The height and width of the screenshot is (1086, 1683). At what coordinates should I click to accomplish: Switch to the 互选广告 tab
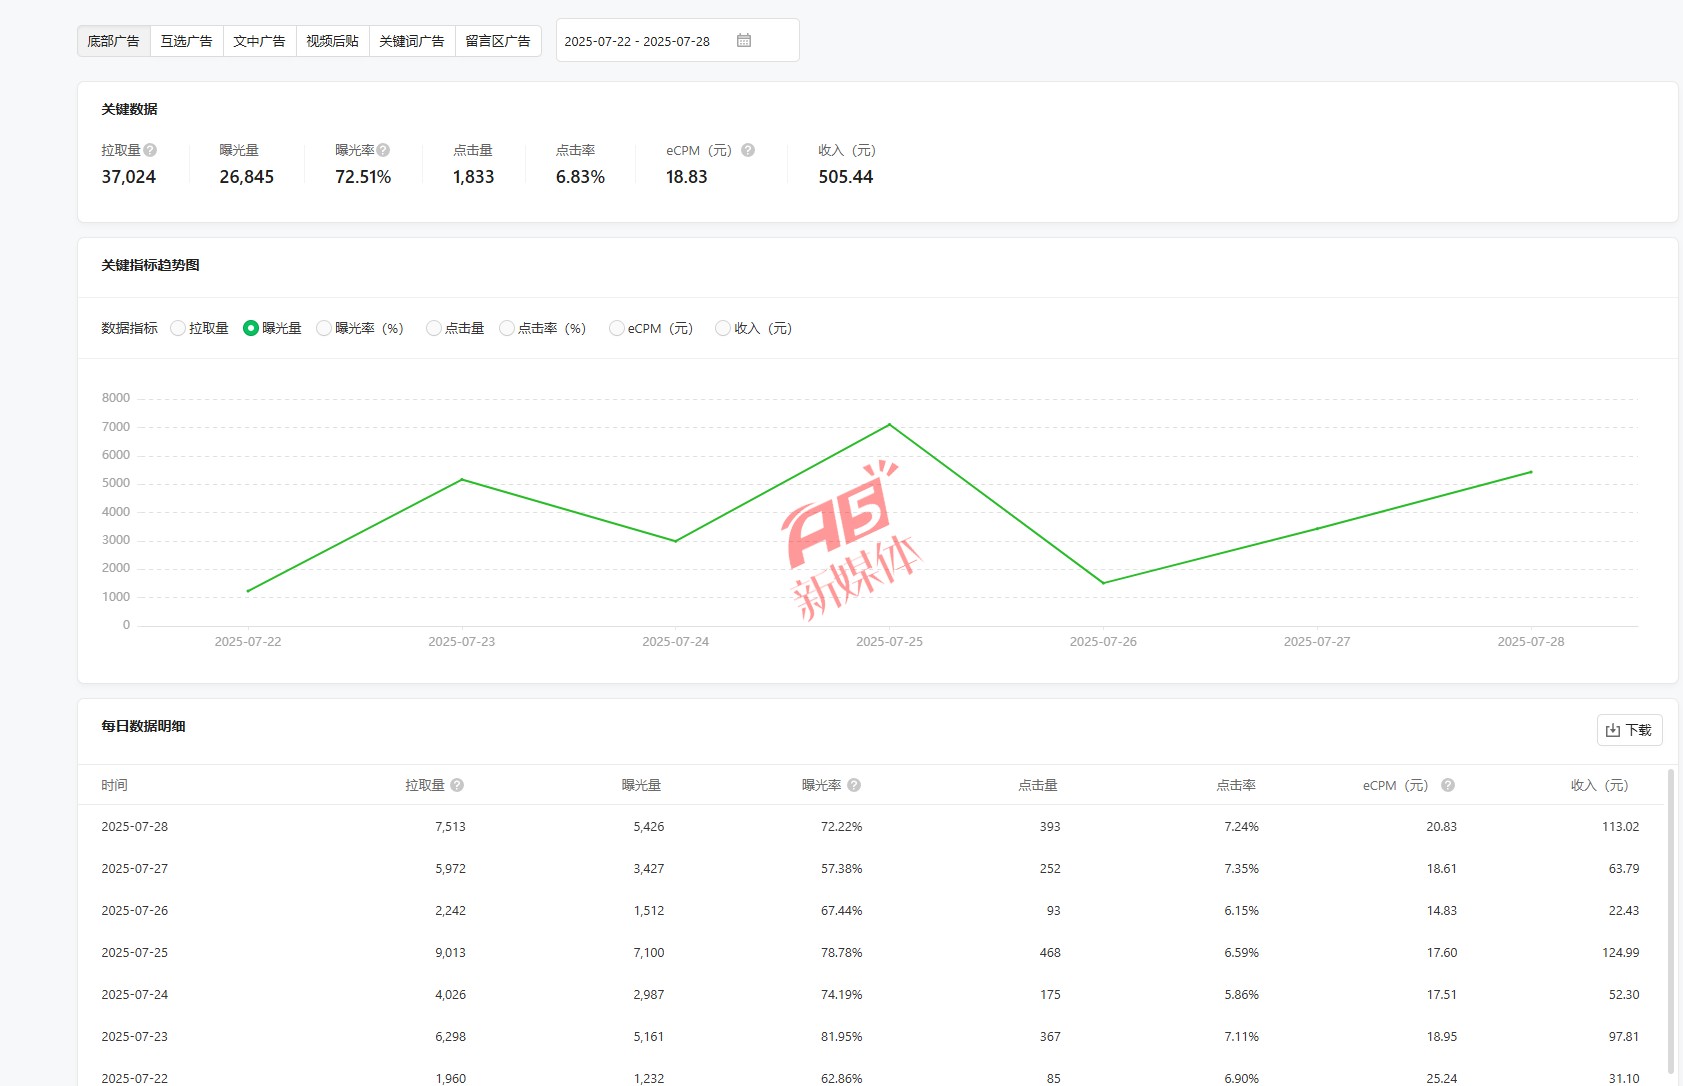tap(186, 41)
